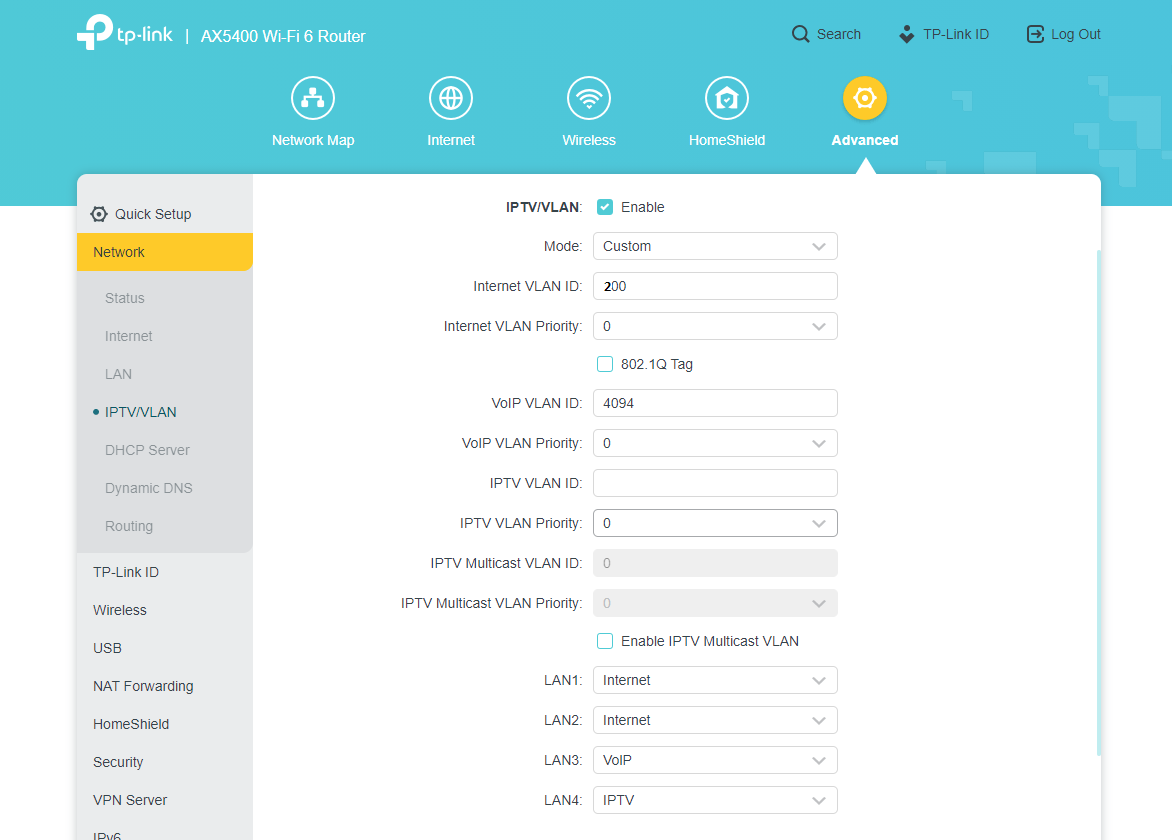Open DHCP Server in the sidebar

click(147, 450)
